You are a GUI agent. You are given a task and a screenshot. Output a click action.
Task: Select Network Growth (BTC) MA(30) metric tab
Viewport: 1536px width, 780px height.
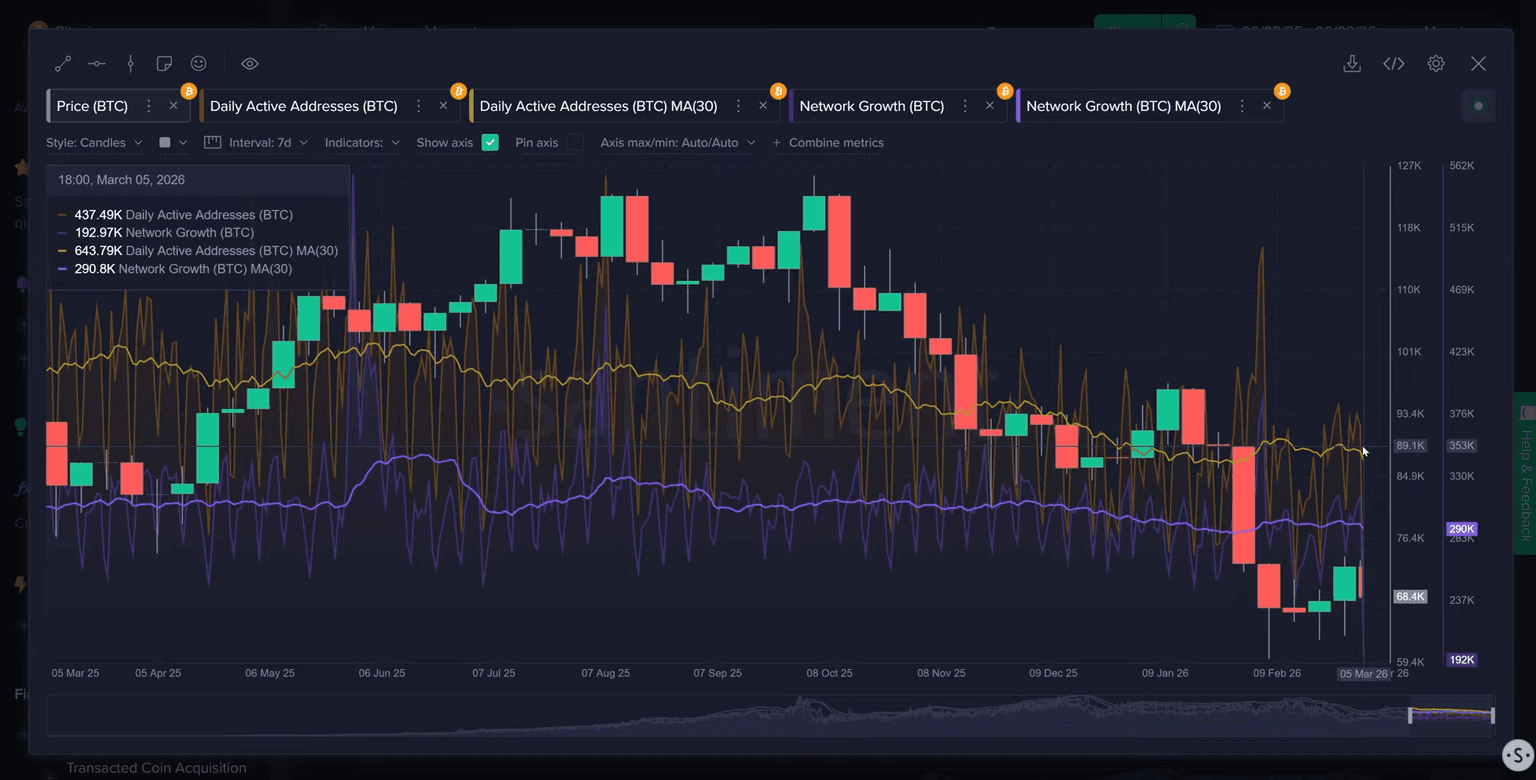1122,106
